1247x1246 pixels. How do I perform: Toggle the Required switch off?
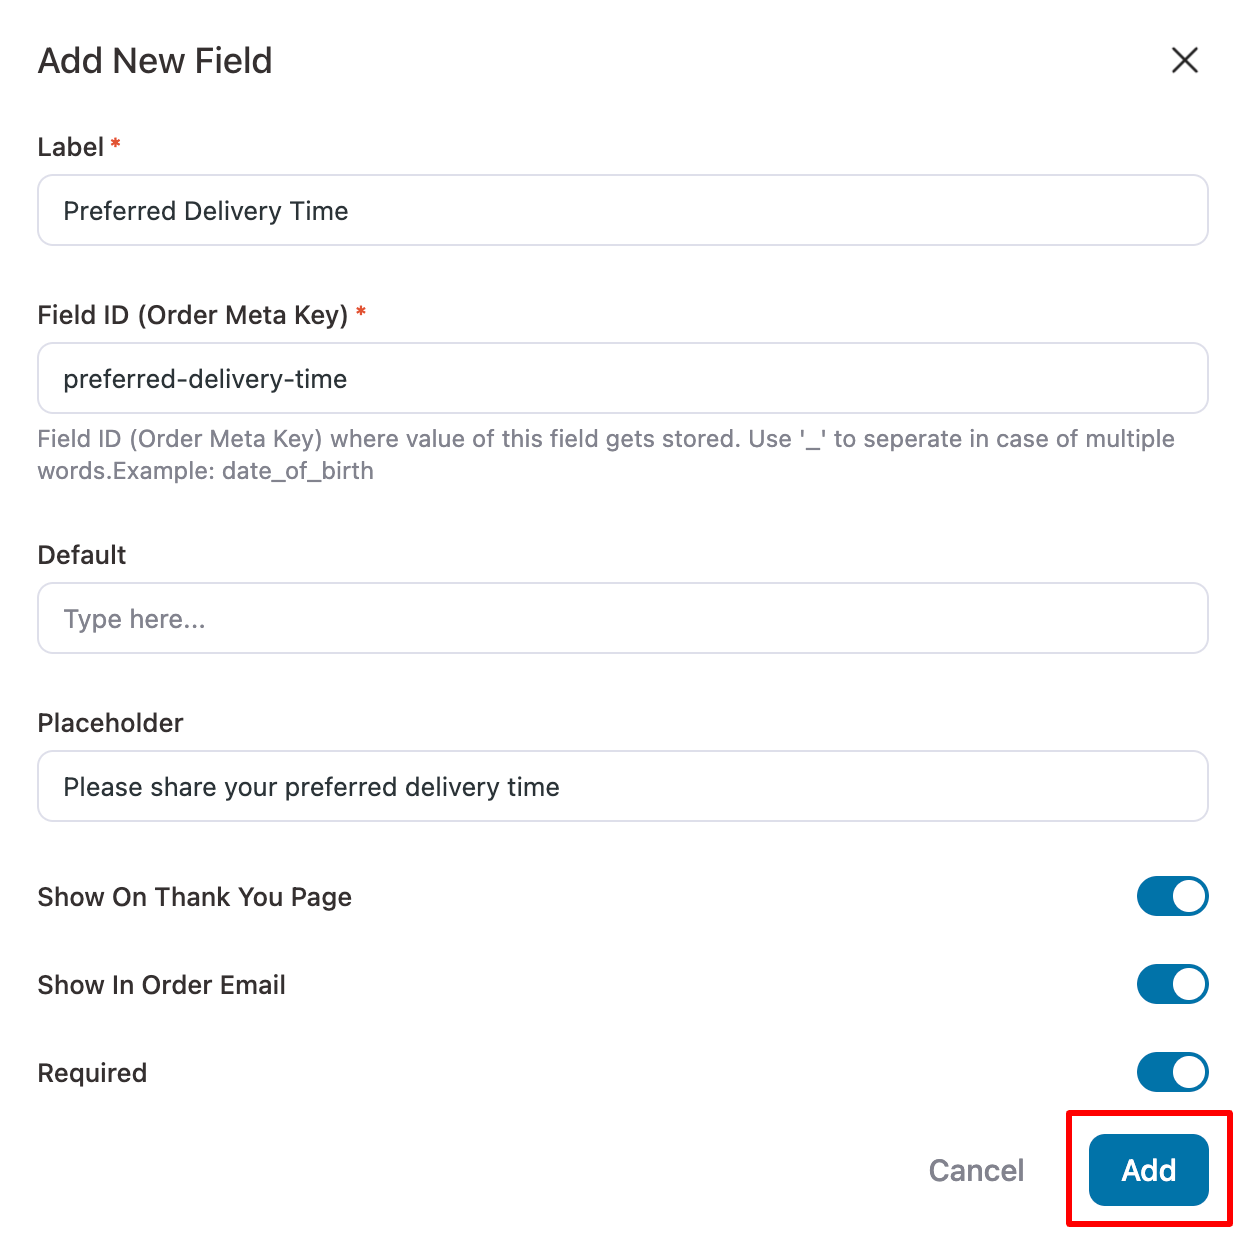tap(1172, 1072)
